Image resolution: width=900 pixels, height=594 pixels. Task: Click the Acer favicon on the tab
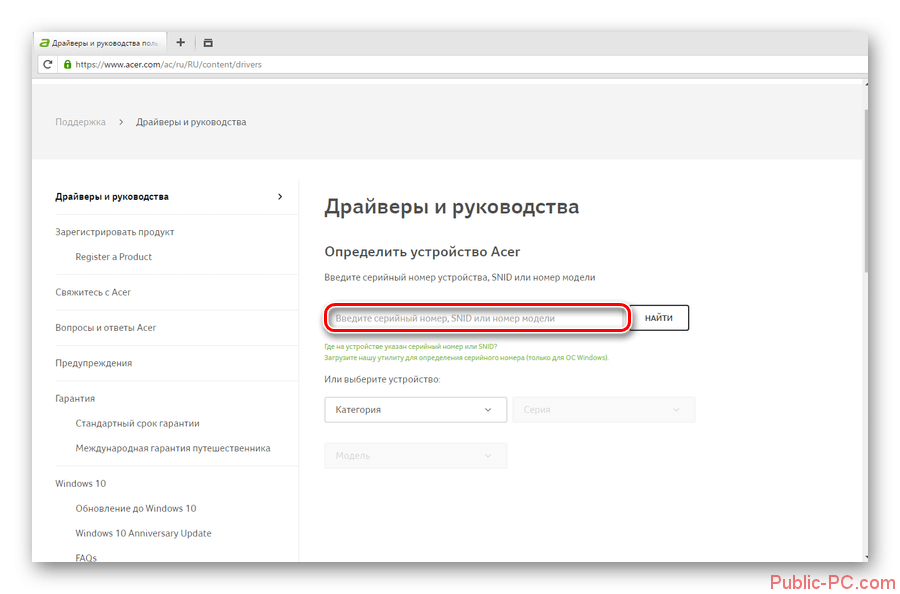click(x=44, y=43)
